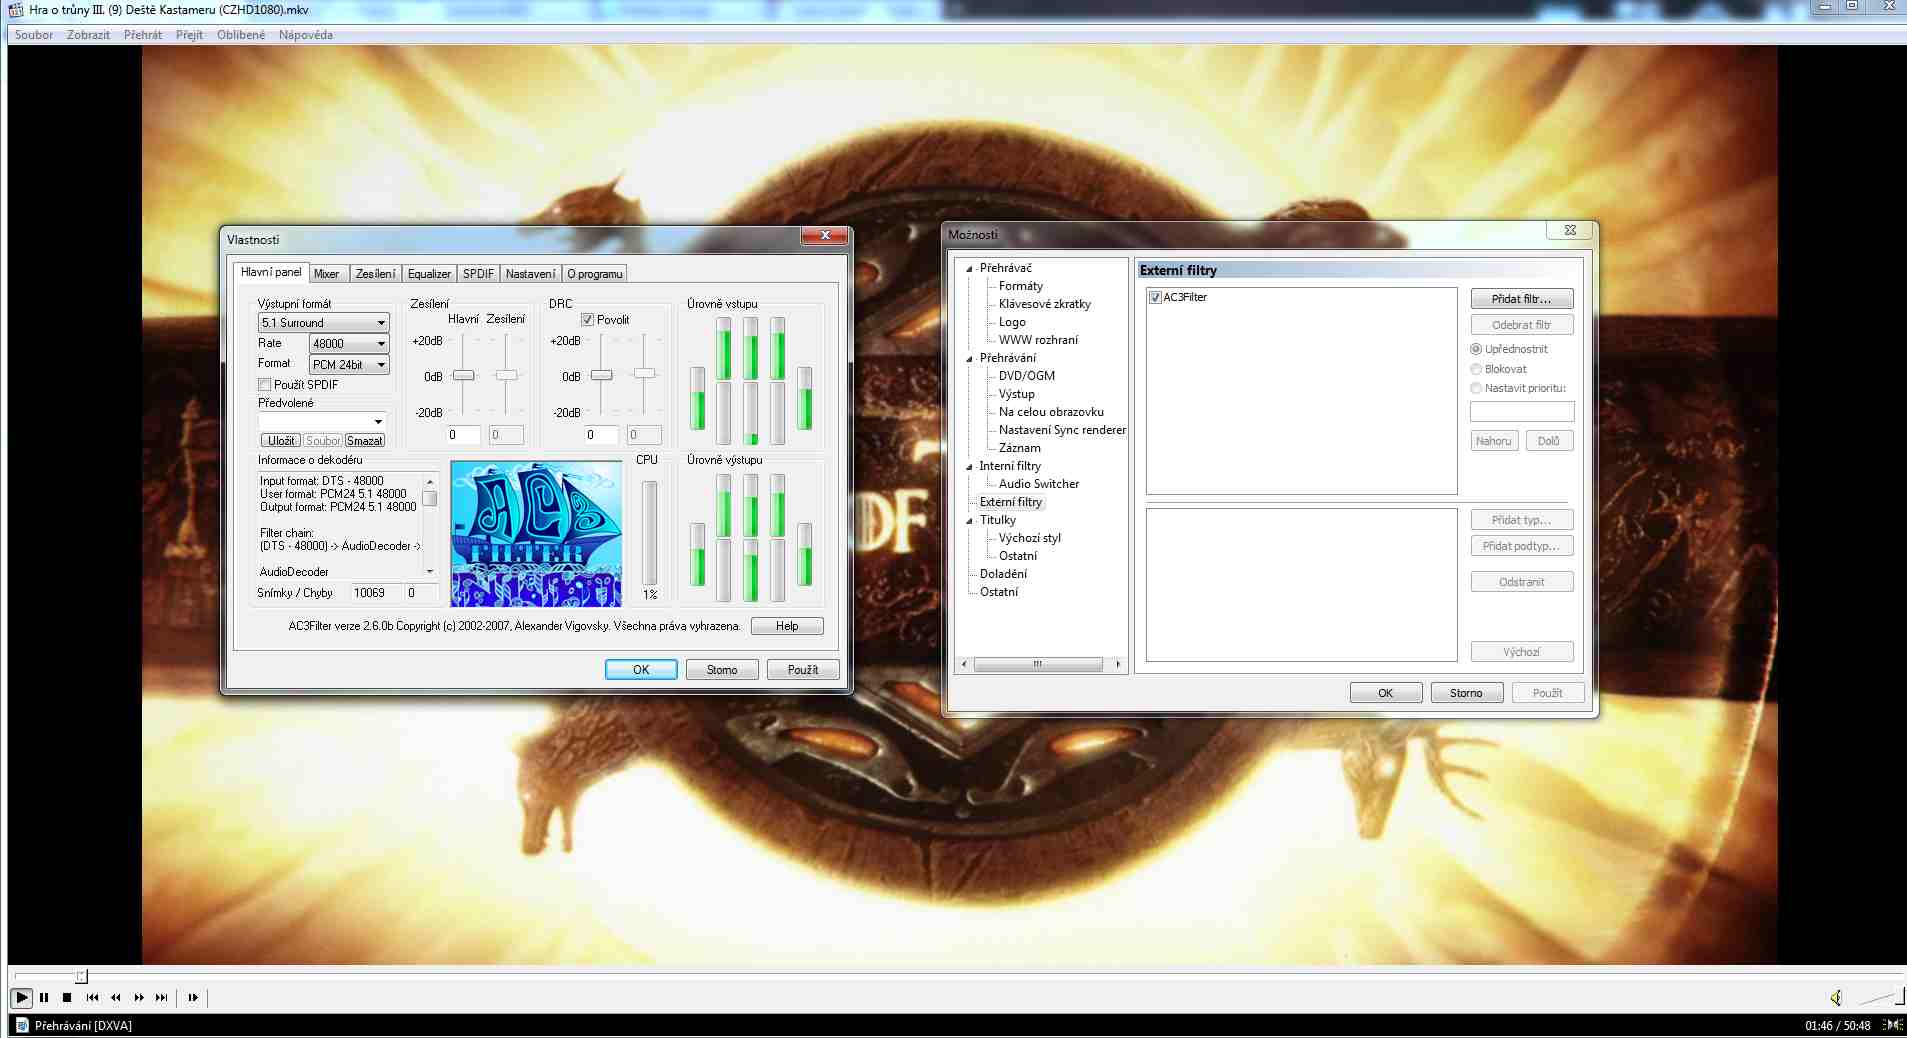Click Přidat filtr... button
1907x1038 pixels.
(x=1521, y=299)
